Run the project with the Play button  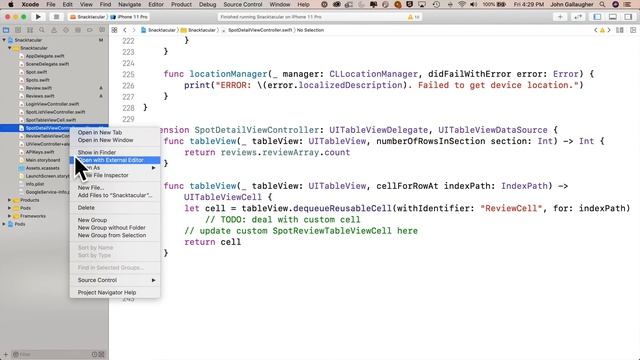38,17
